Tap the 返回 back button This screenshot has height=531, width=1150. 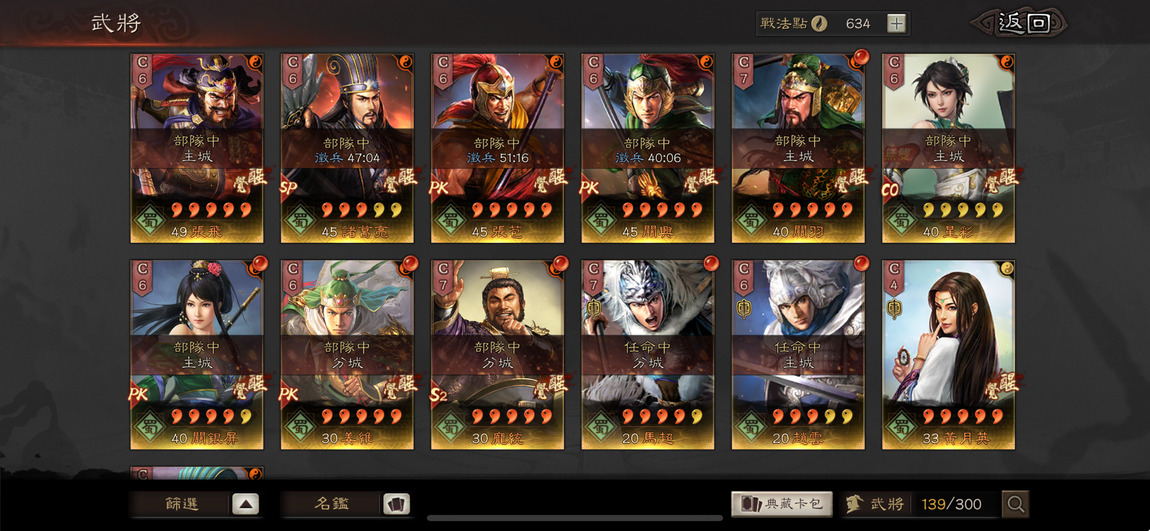[x=1021, y=23]
